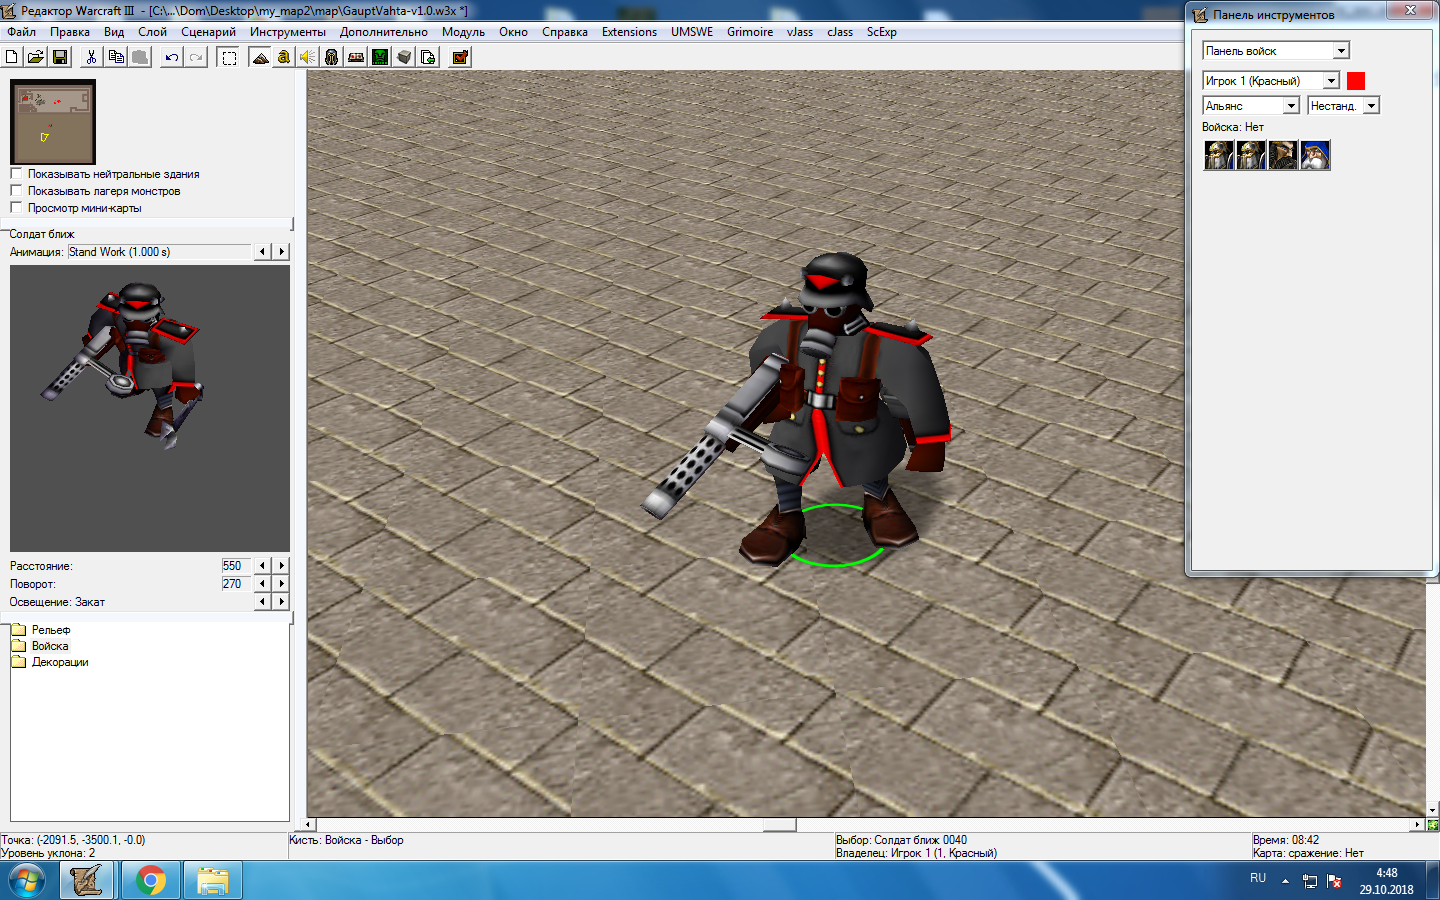This screenshot has width=1440, height=900.
Task: Activate the dashed-rectangle selection brush tool
Action: 229,57
